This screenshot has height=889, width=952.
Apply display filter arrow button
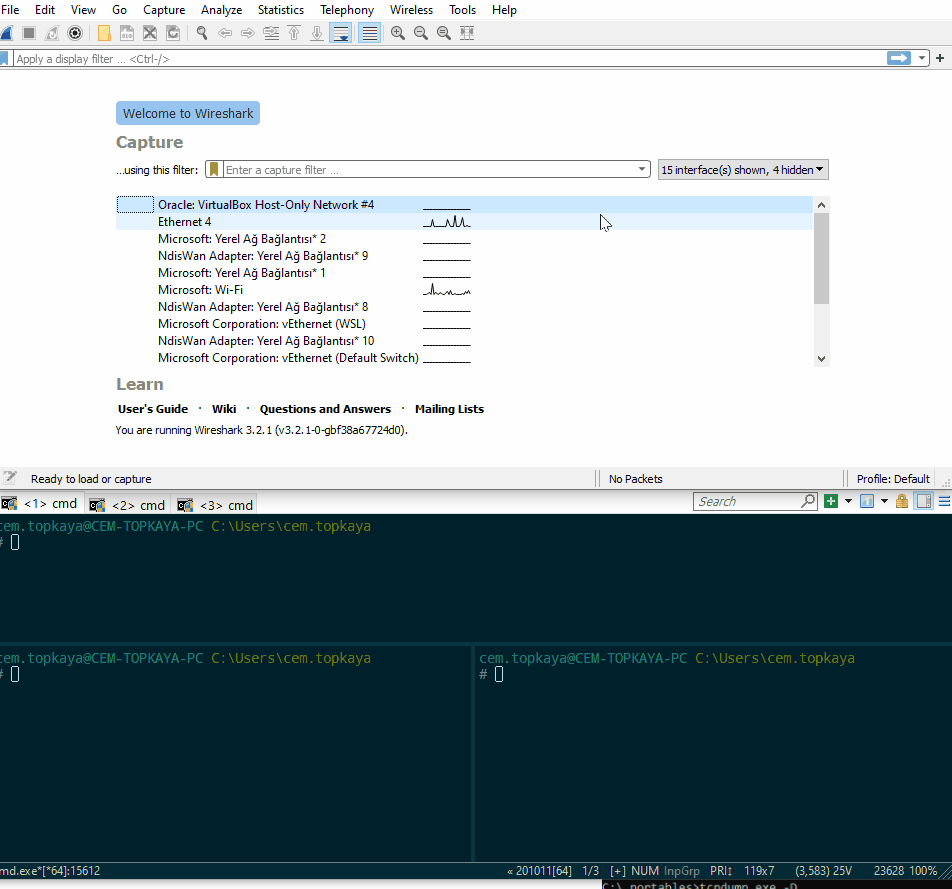click(x=899, y=58)
